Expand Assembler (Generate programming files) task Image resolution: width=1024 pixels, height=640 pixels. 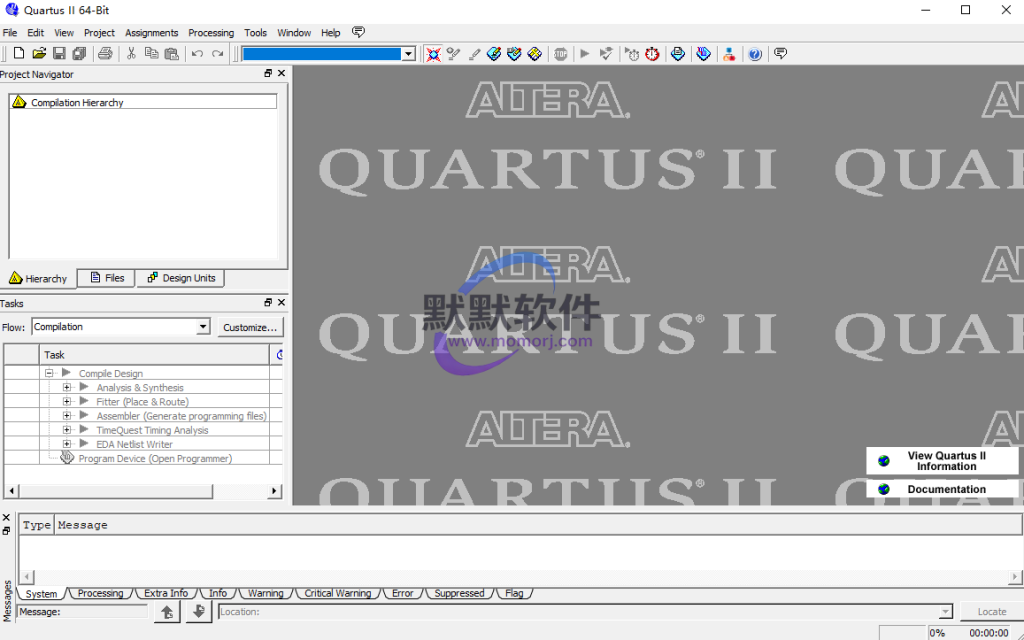[x=67, y=415]
